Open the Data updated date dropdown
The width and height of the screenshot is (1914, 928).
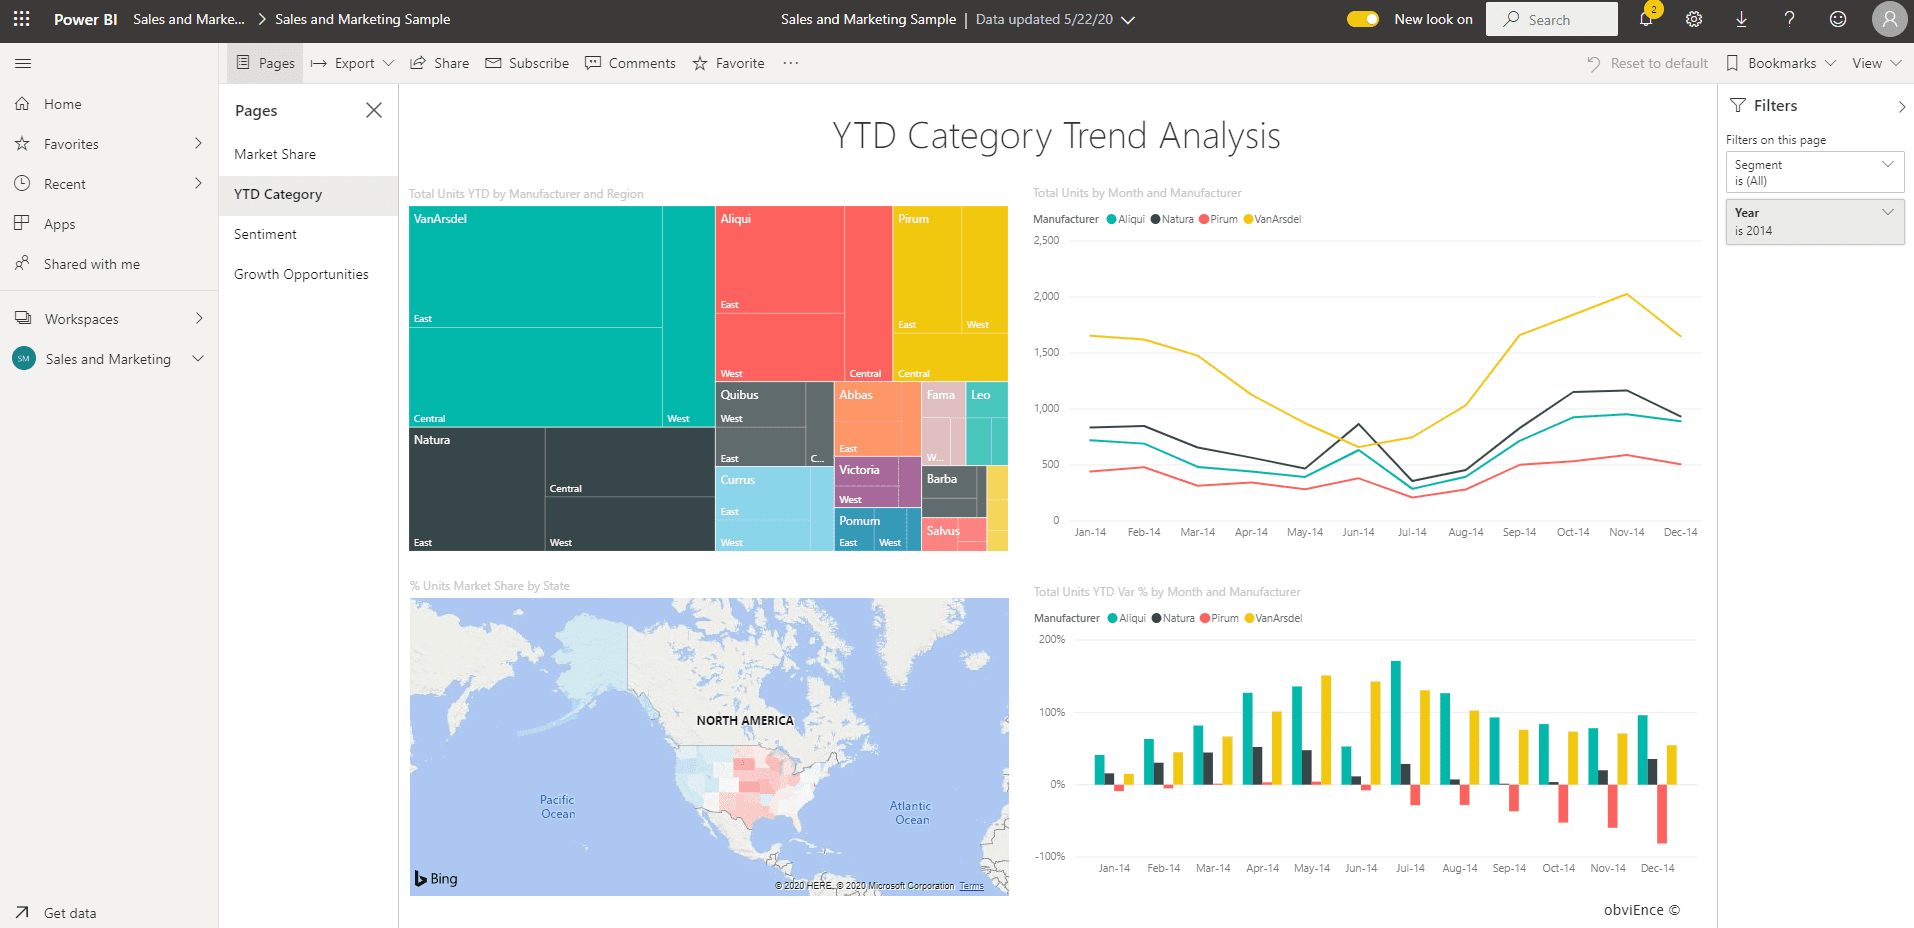coord(1128,19)
